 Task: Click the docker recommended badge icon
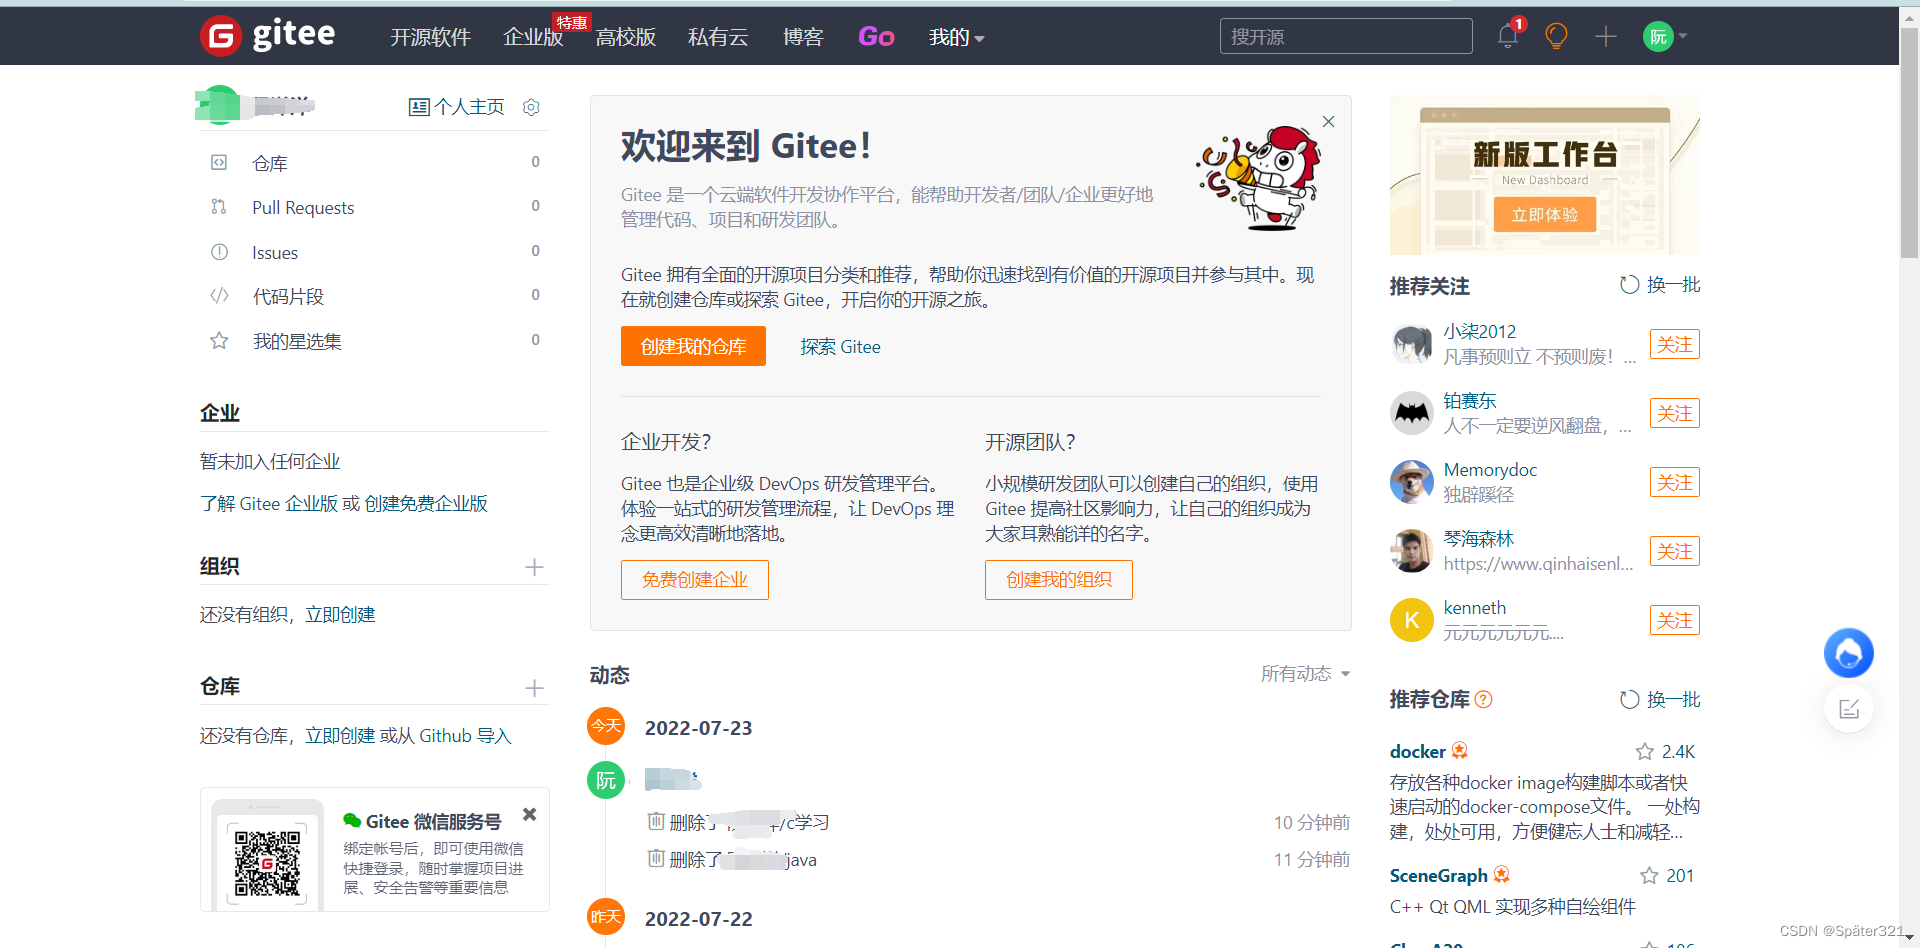1460,750
